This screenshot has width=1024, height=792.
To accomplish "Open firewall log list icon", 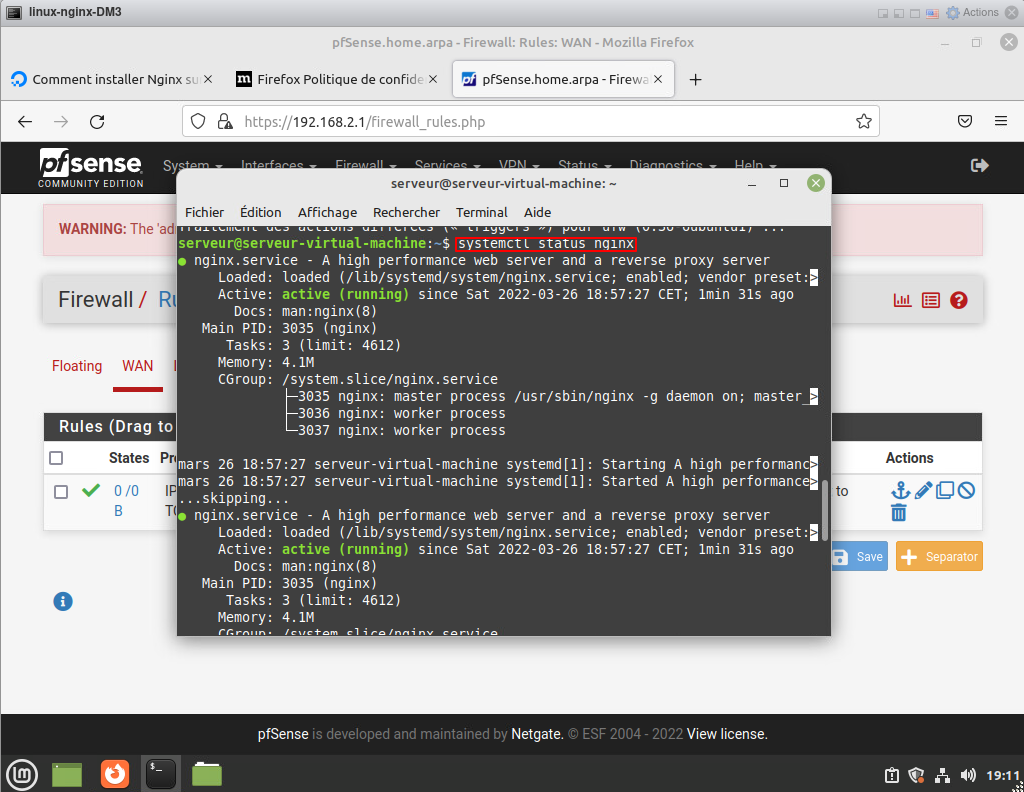I will (931, 300).
